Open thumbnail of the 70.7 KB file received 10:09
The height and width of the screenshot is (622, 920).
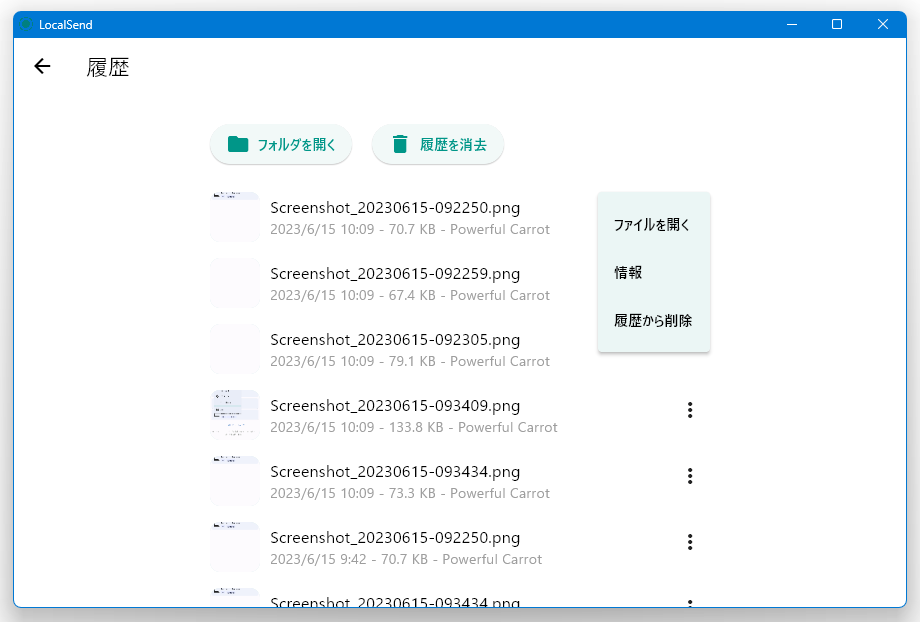(x=235, y=217)
